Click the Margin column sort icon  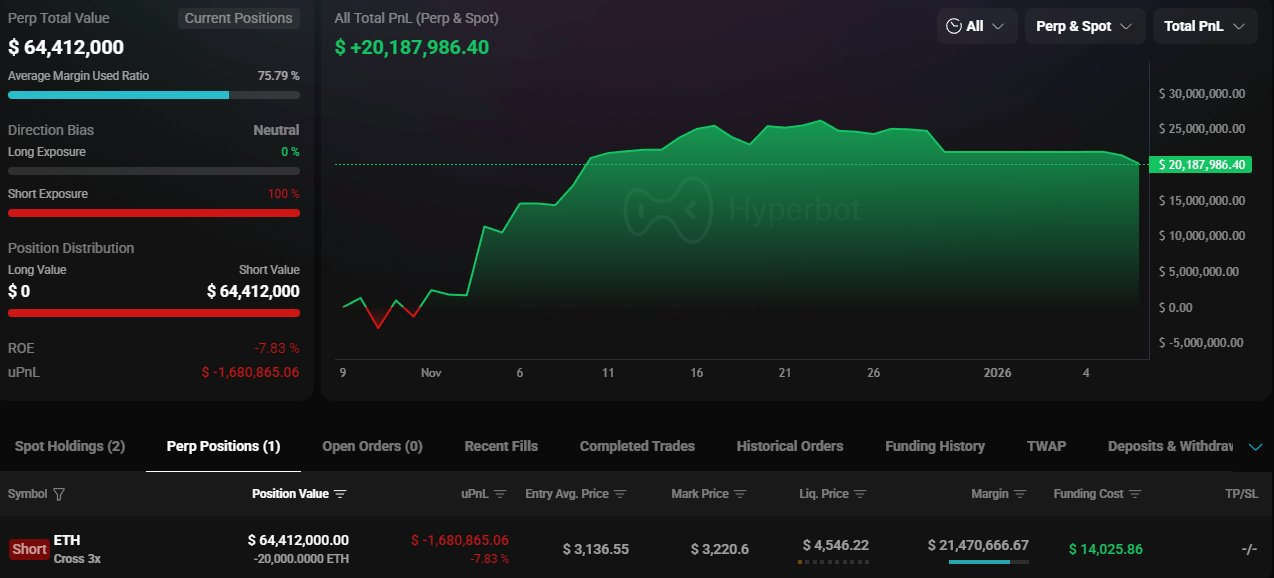(x=1019, y=494)
